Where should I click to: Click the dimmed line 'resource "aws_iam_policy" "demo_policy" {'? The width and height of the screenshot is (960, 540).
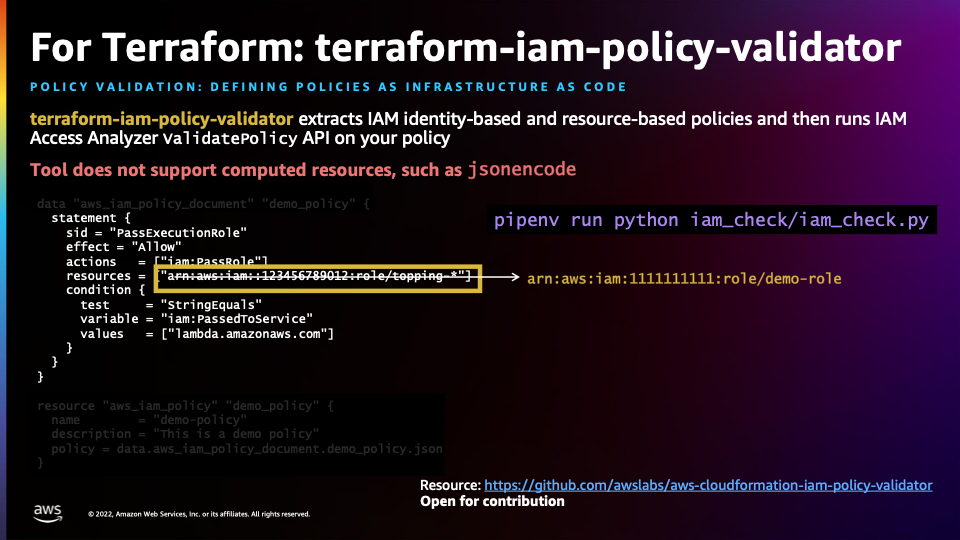(x=186, y=406)
